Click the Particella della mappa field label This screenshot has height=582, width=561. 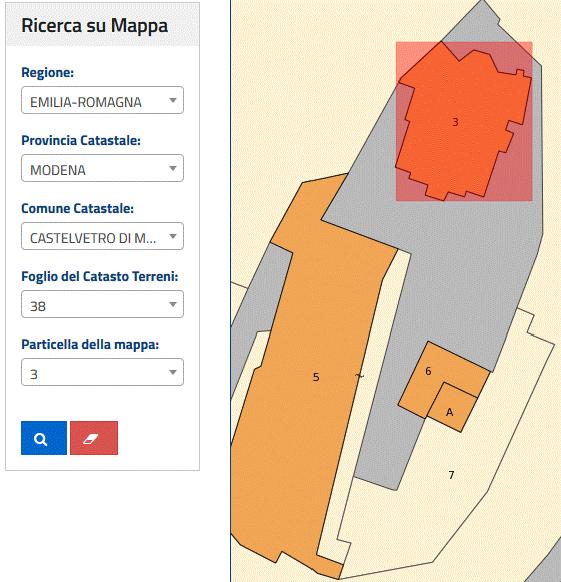(90, 344)
